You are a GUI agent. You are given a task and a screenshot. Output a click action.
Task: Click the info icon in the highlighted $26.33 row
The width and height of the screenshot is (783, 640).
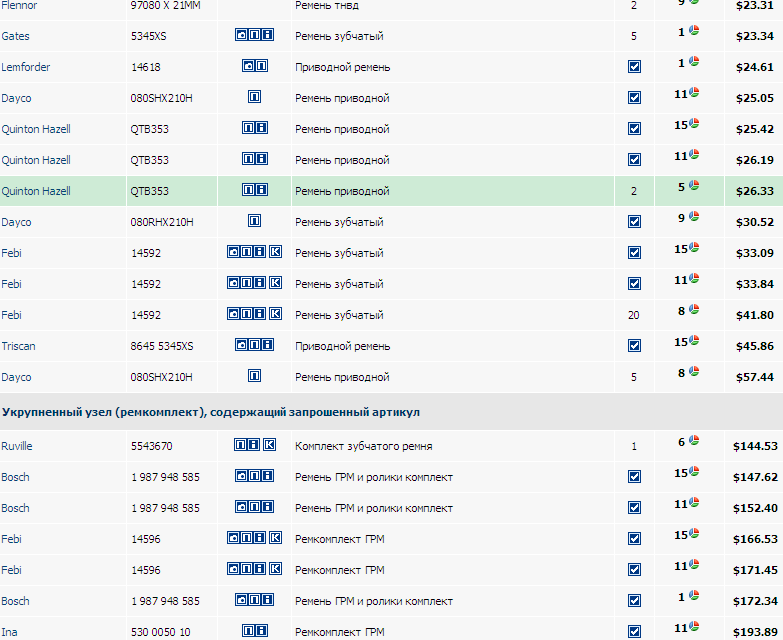point(261,189)
